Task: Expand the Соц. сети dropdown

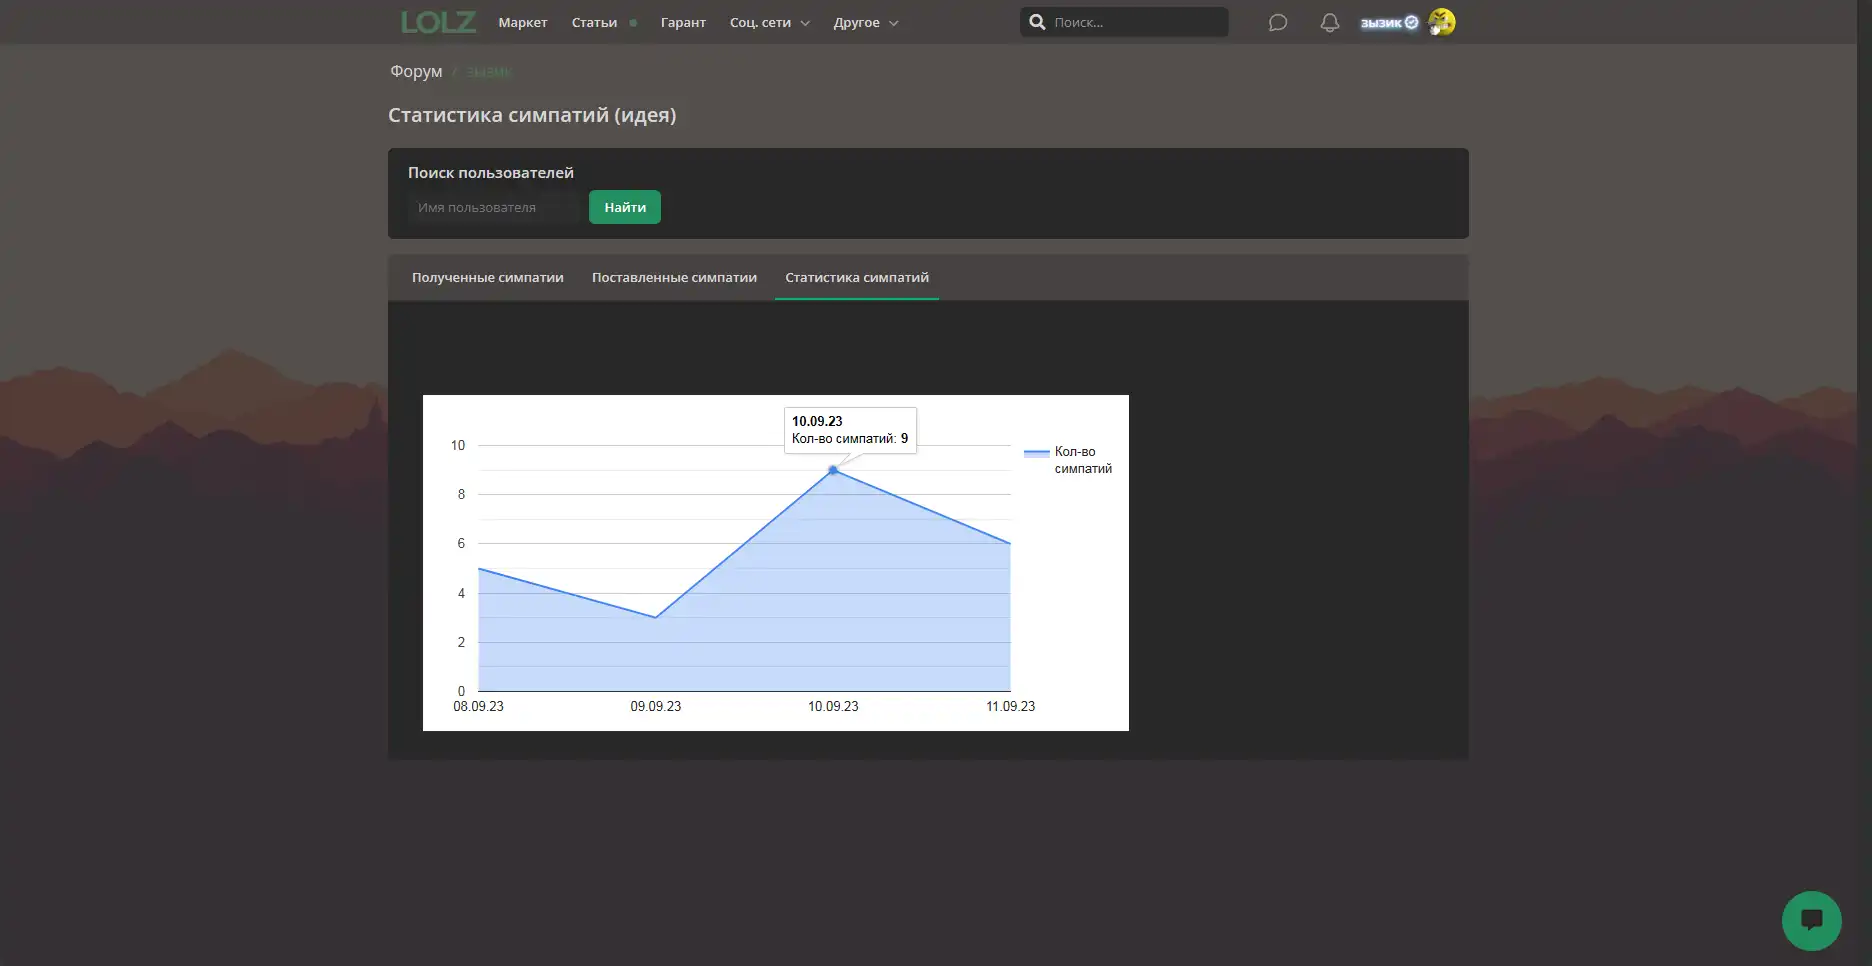Action: [x=769, y=22]
